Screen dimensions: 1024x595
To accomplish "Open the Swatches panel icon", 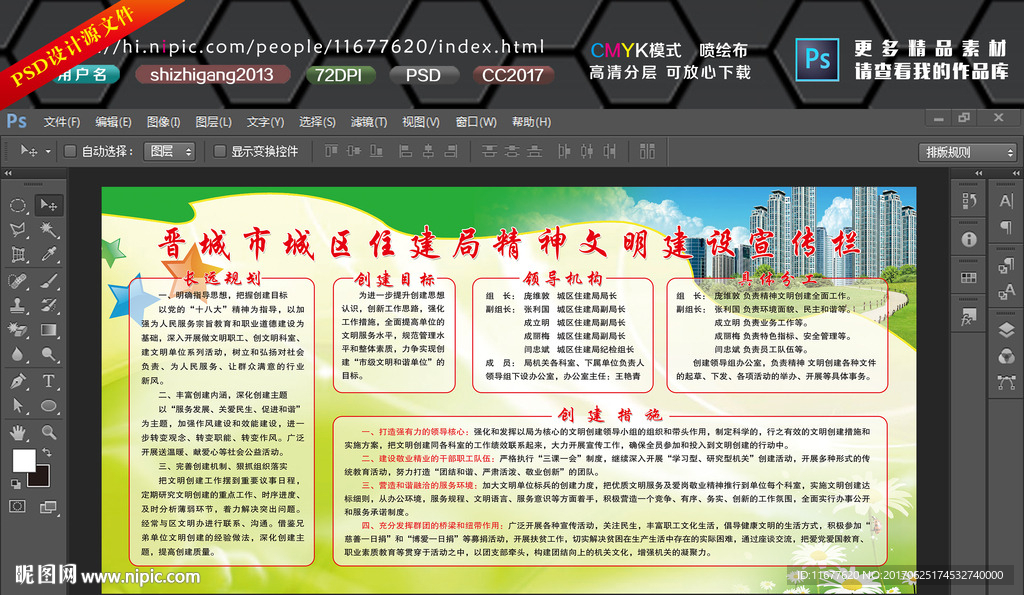I will [x=969, y=278].
